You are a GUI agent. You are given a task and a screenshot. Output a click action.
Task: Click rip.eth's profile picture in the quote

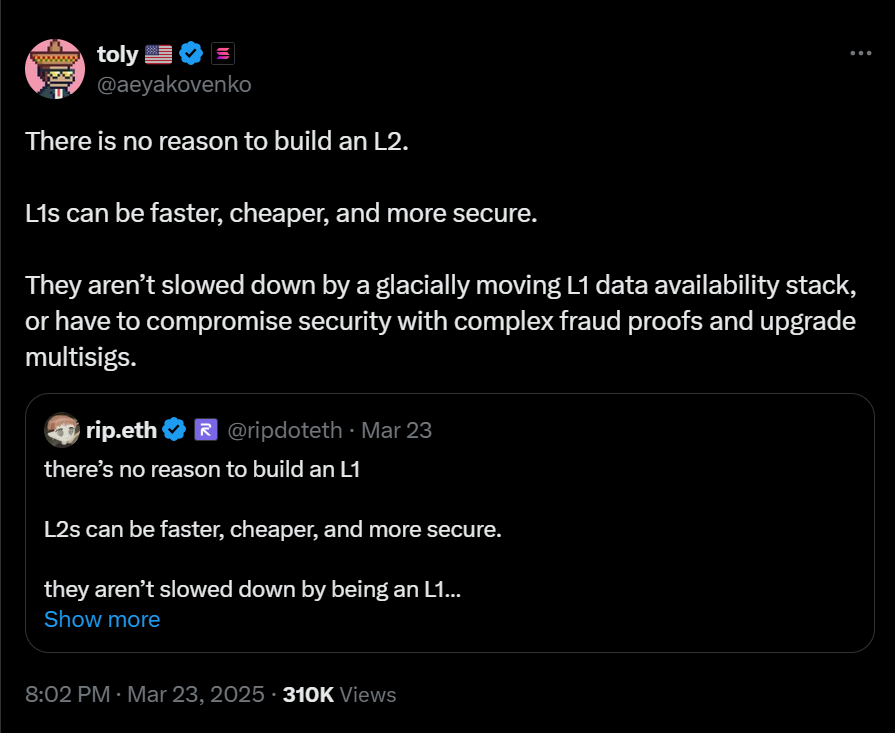click(63, 430)
